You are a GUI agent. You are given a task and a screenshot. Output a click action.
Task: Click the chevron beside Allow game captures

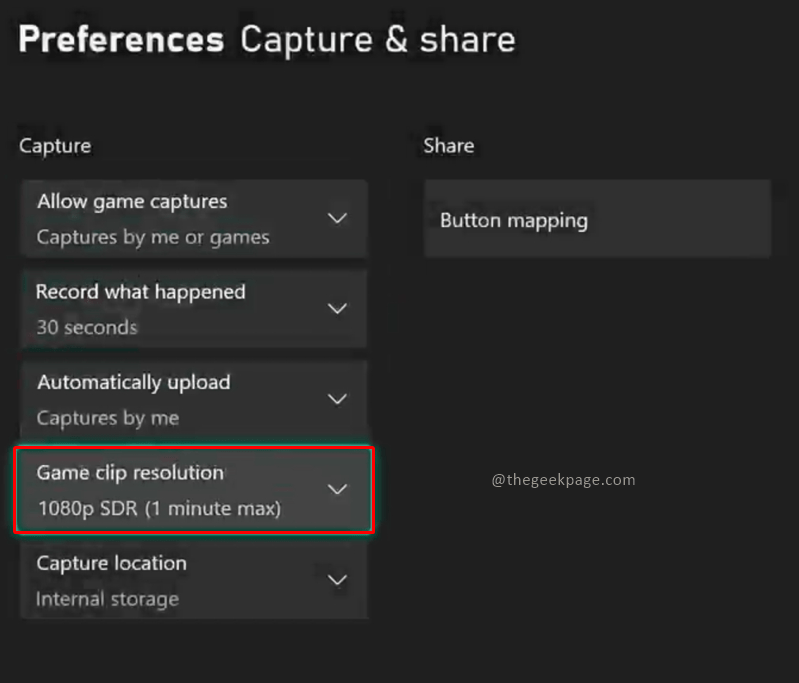tap(338, 218)
